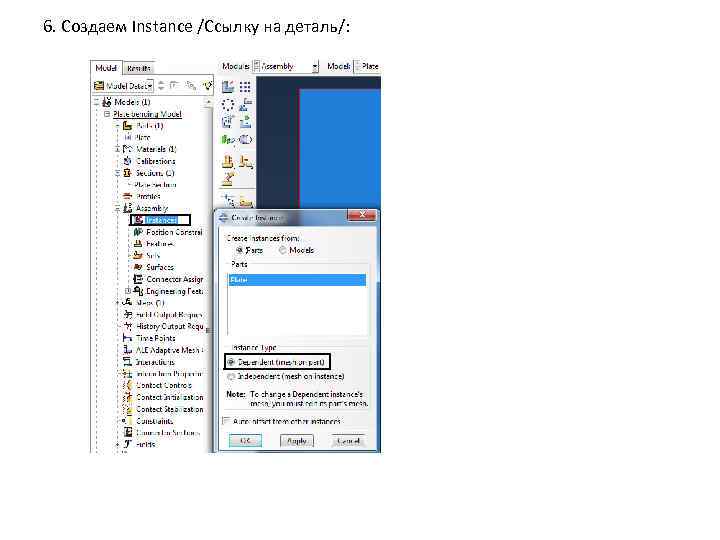Select the Radial Pattern circle tool
Viewport: 720px width, 540px height.
point(228,104)
